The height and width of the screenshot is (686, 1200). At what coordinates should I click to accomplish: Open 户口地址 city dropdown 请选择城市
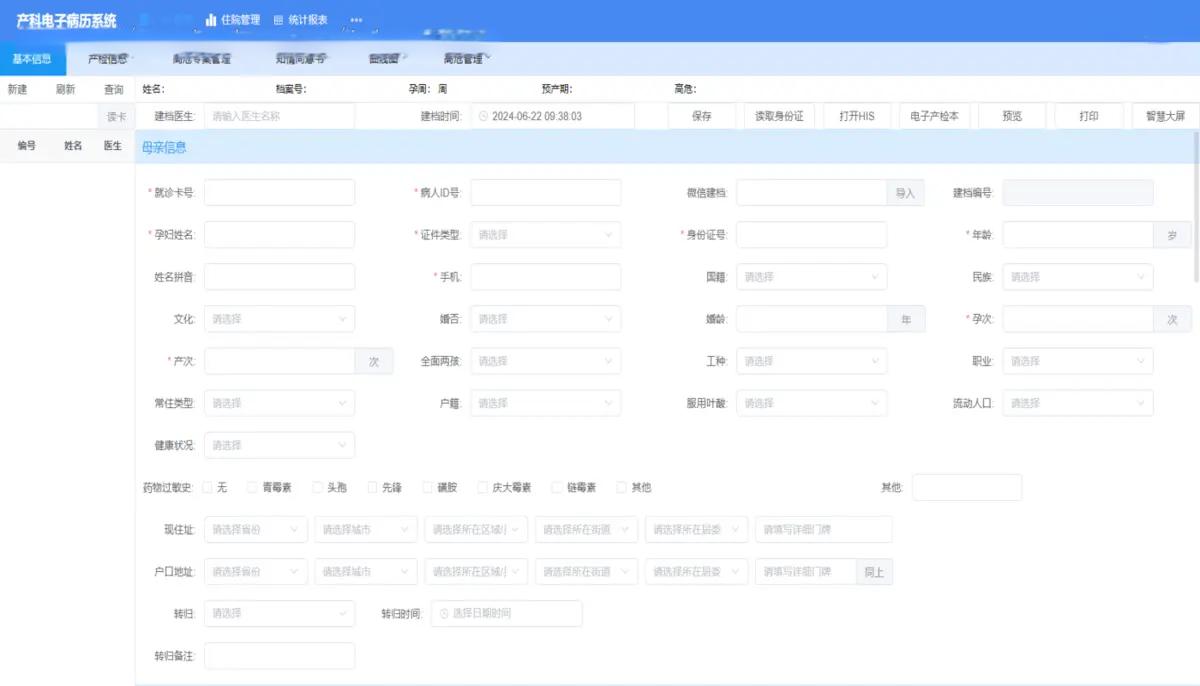pyautogui.click(x=366, y=572)
